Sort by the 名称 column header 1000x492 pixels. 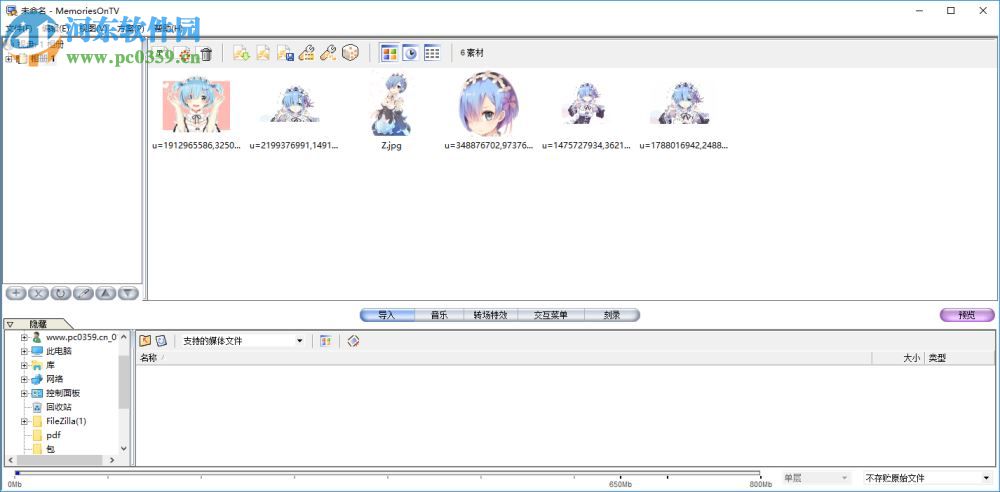pos(504,359)
